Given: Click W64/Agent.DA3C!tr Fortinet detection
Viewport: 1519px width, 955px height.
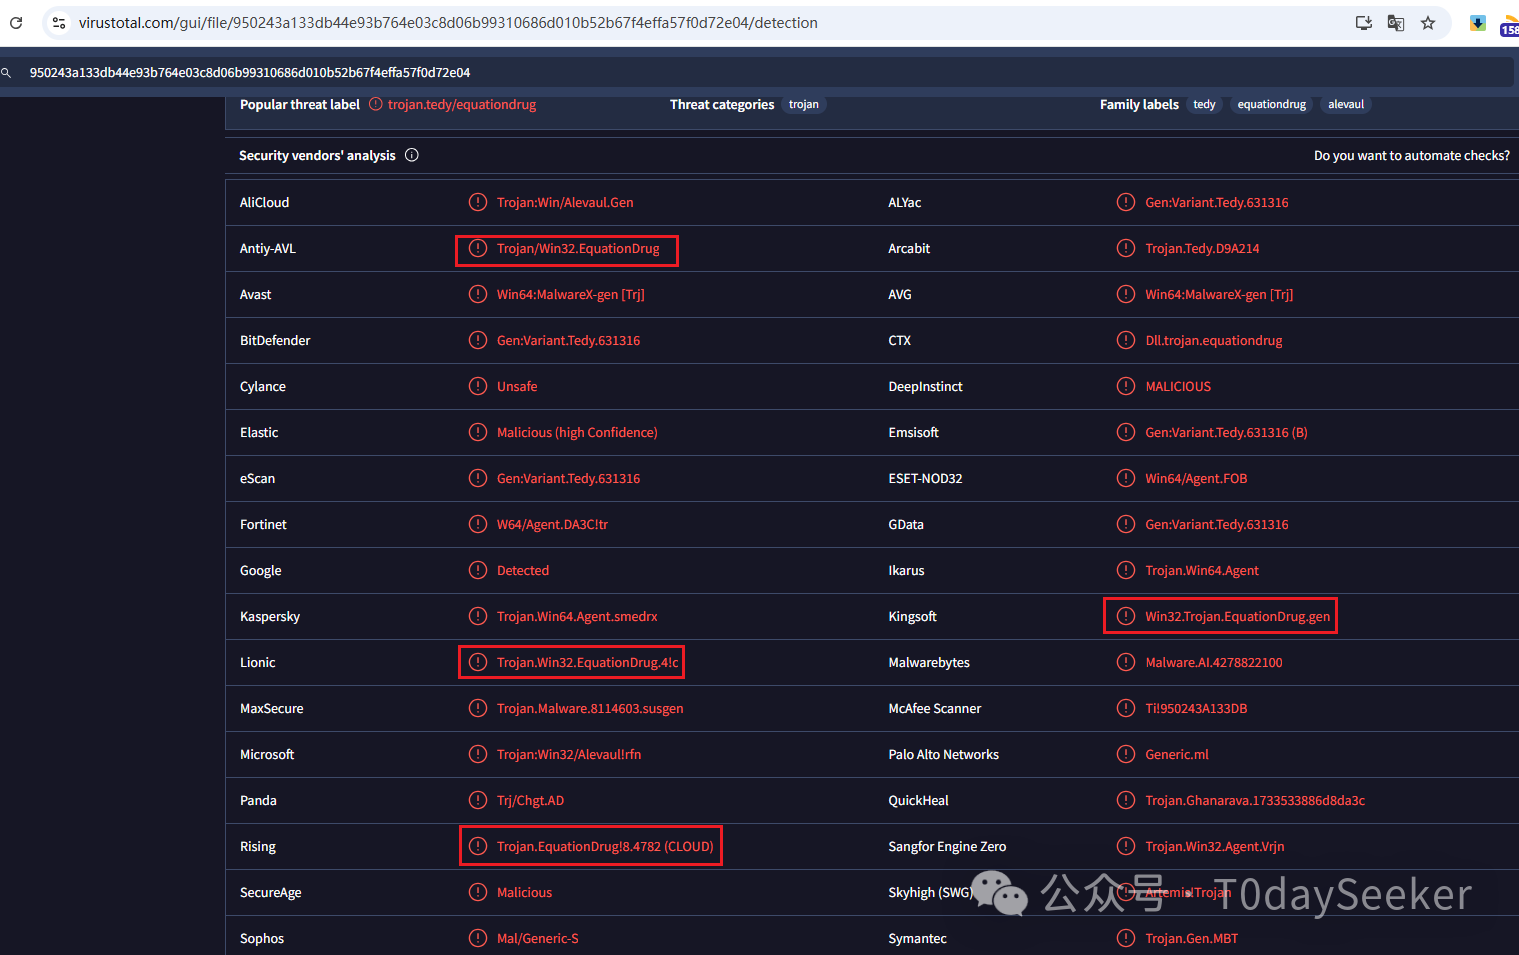Looking at the screenshot, I should pyautogui.click(x=552, y=524).
